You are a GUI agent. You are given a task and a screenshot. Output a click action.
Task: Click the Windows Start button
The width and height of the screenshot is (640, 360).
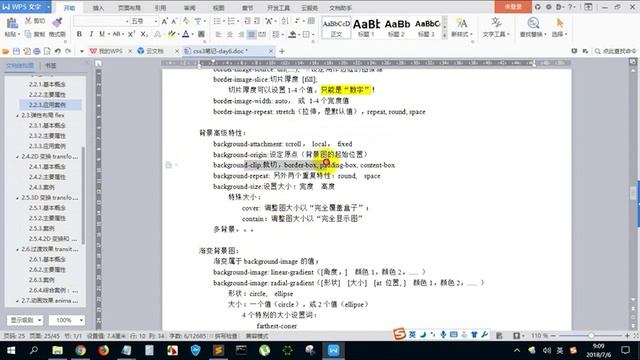(11, 350)
